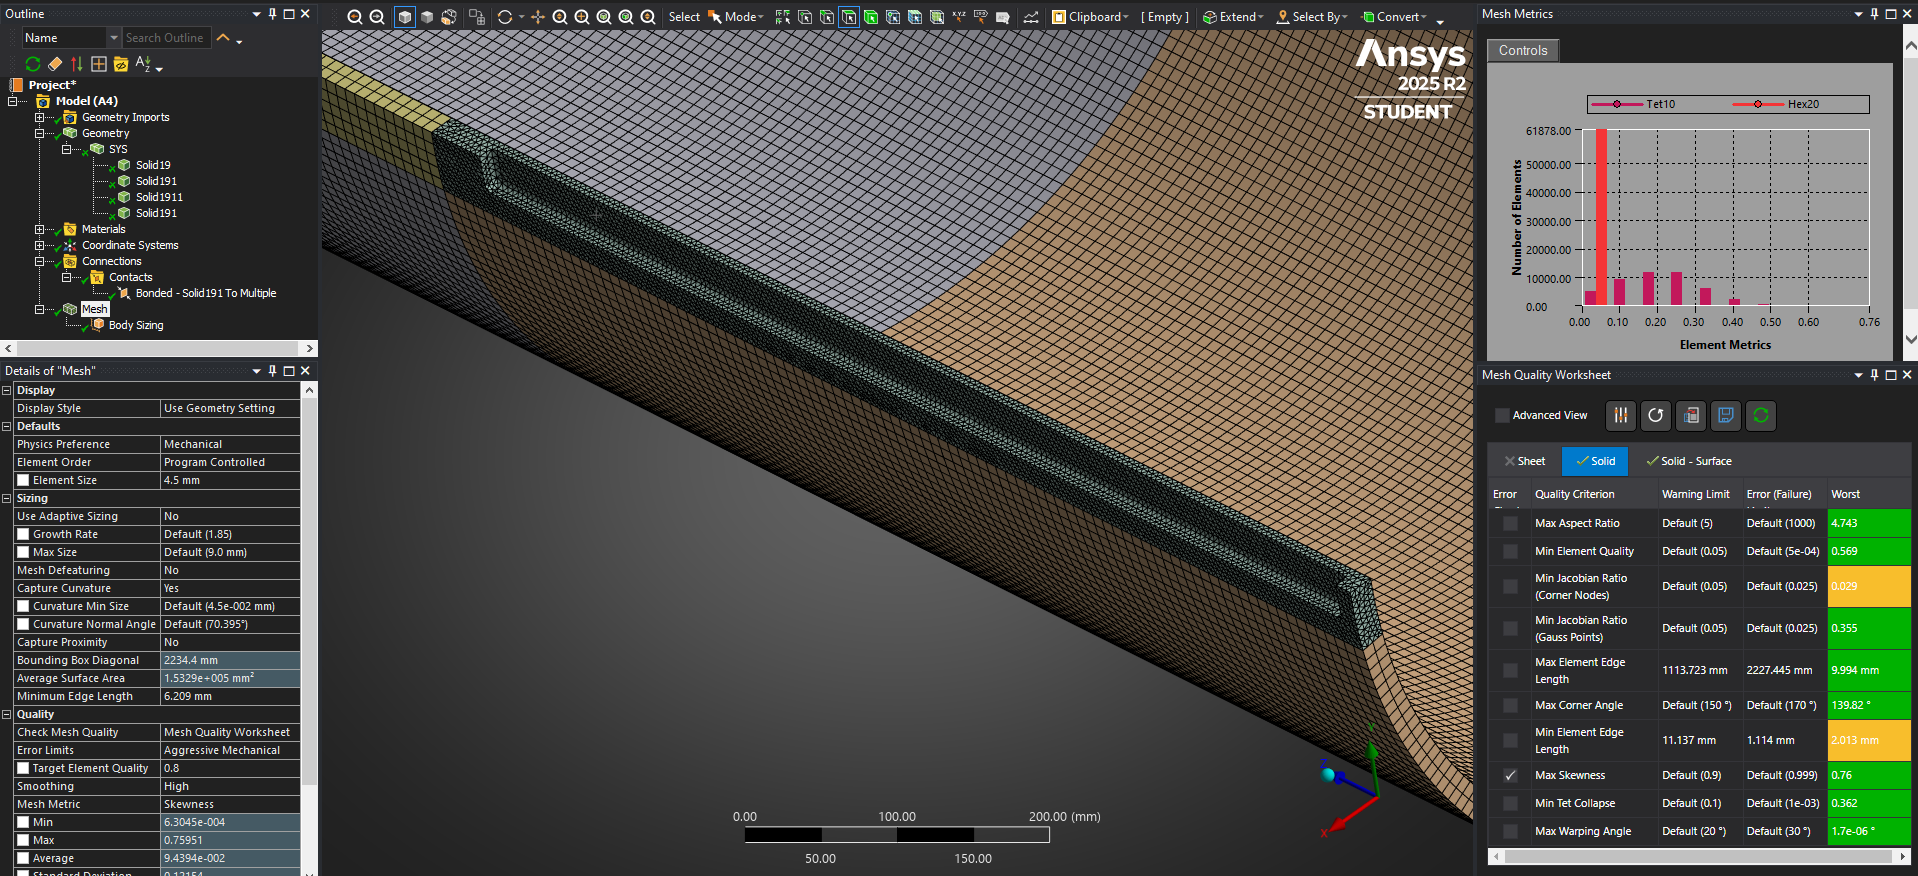
Task: Tick the Growth Rate checkbox
Action: pyautogui.click(x=23, y=534)
